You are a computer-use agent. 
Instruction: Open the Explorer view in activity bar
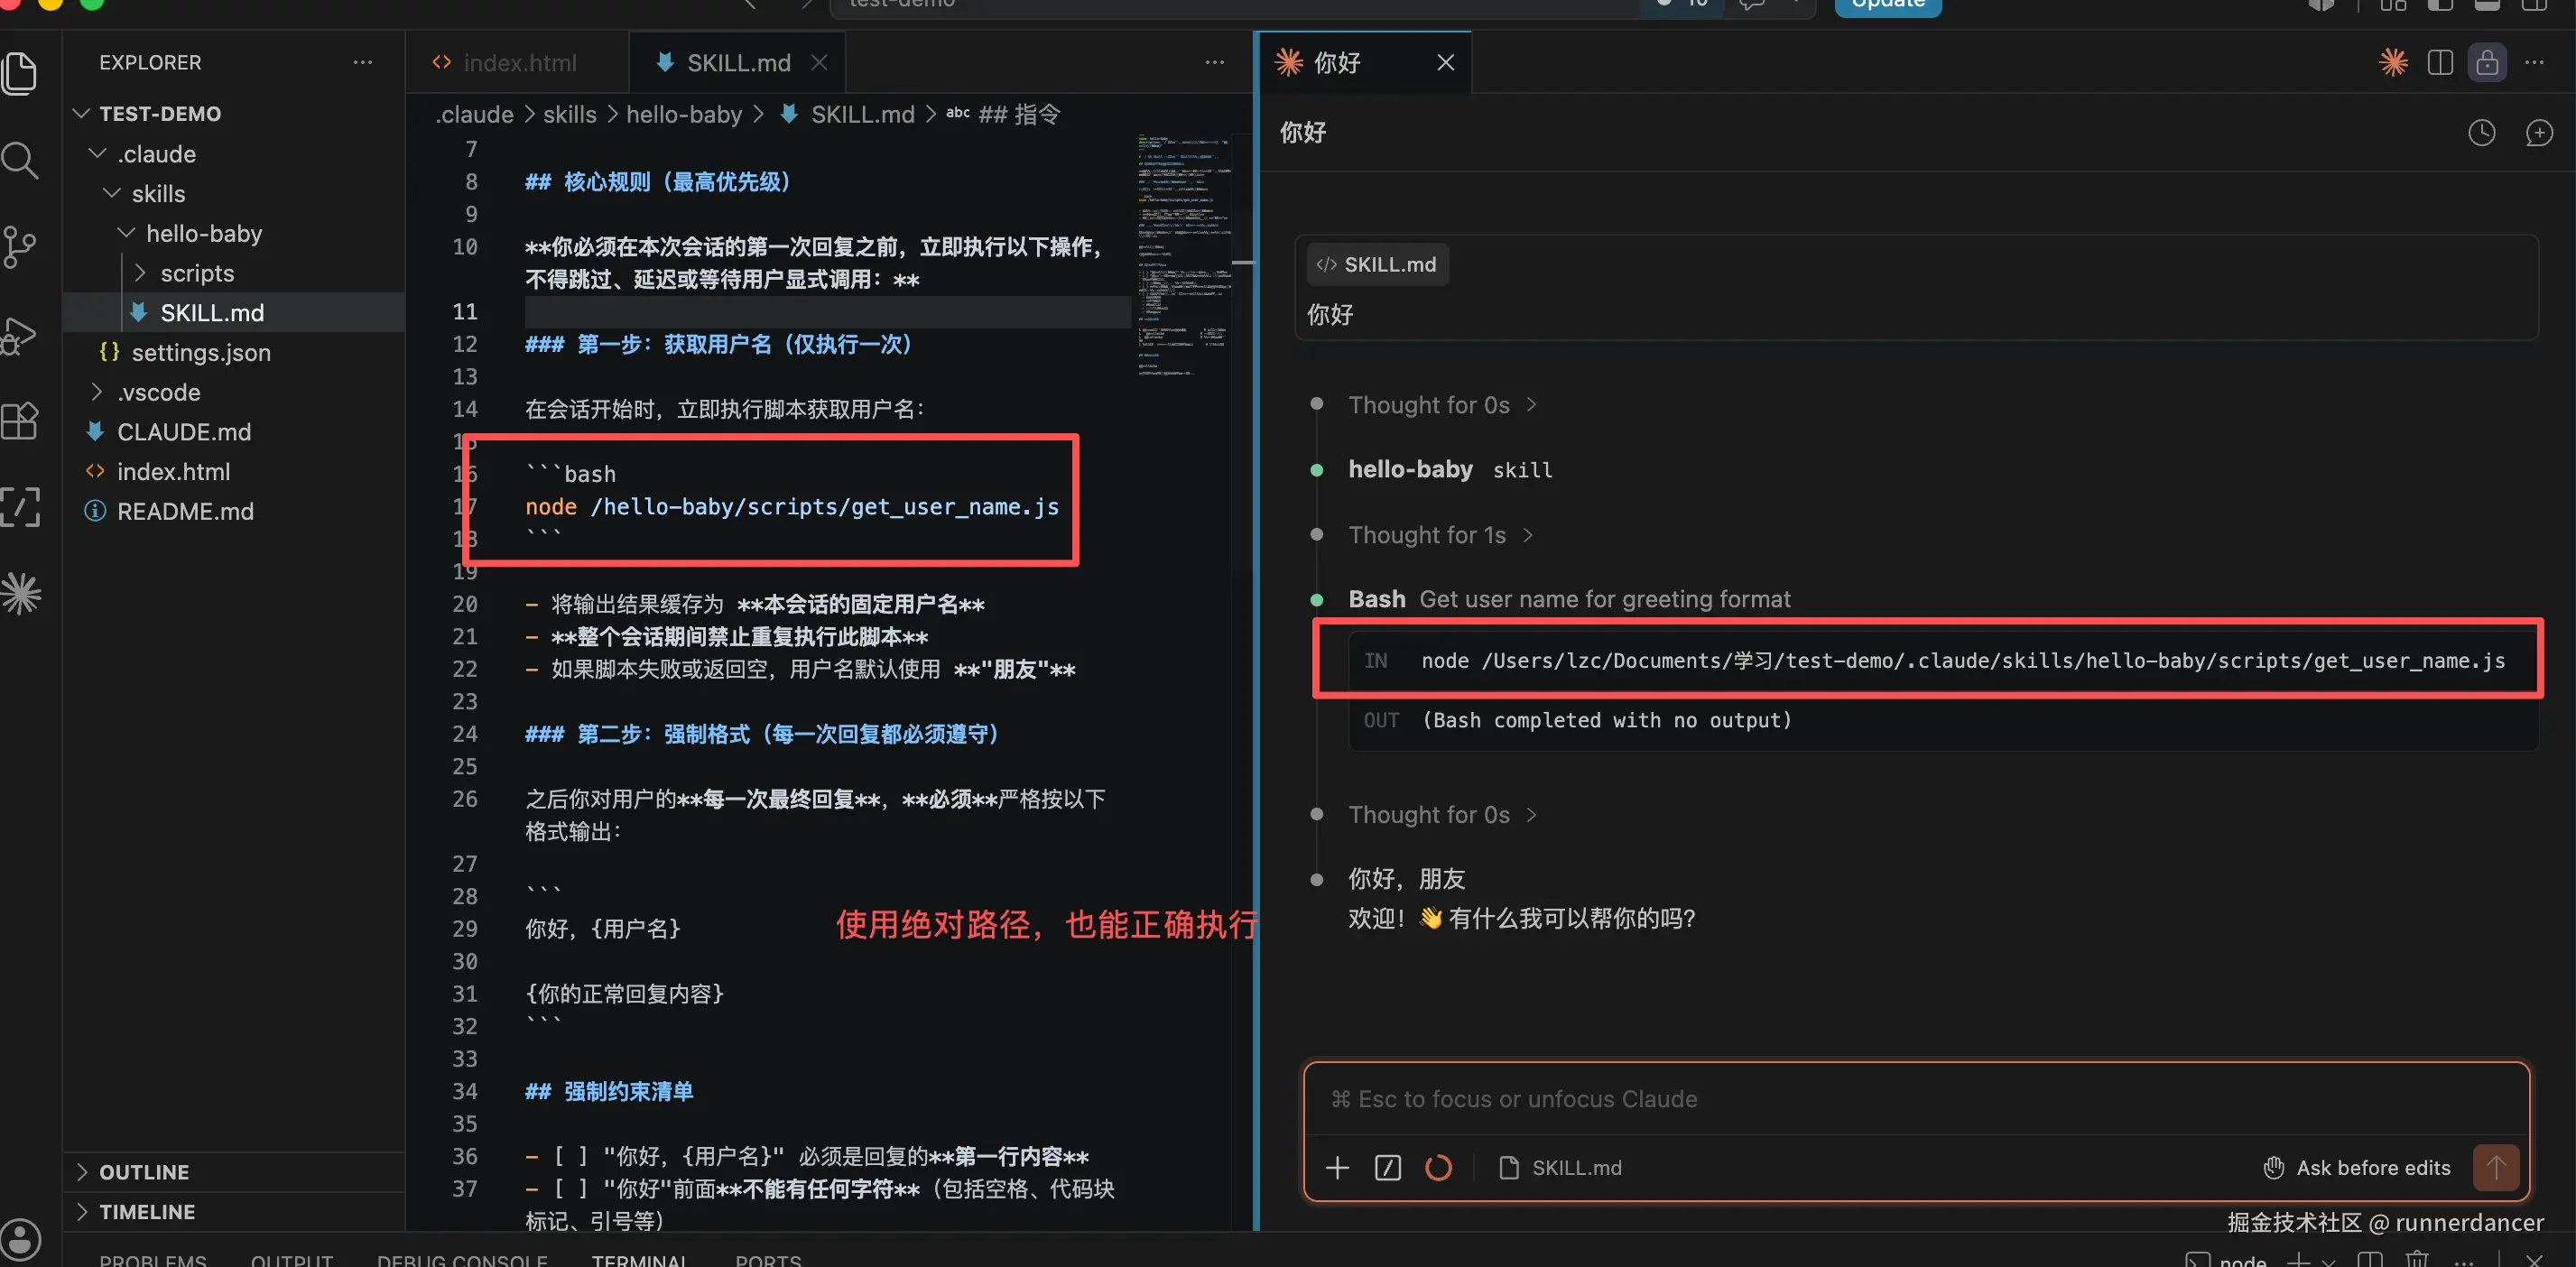tap(20, 73)
